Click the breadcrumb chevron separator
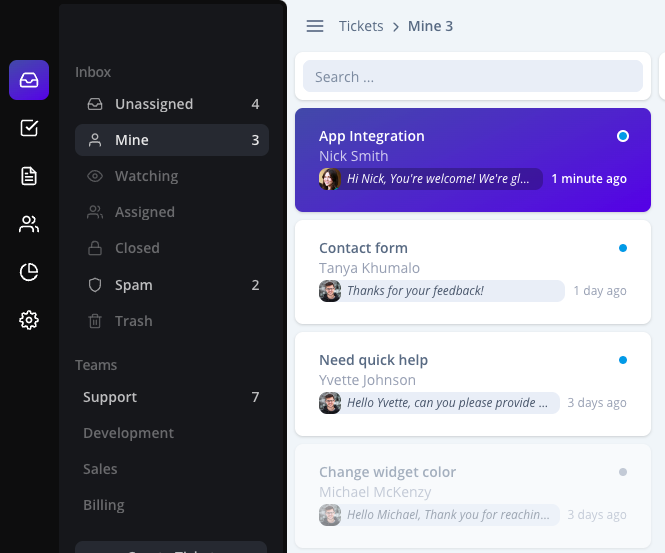Screen dimensions: 665x553 (396, 27)
